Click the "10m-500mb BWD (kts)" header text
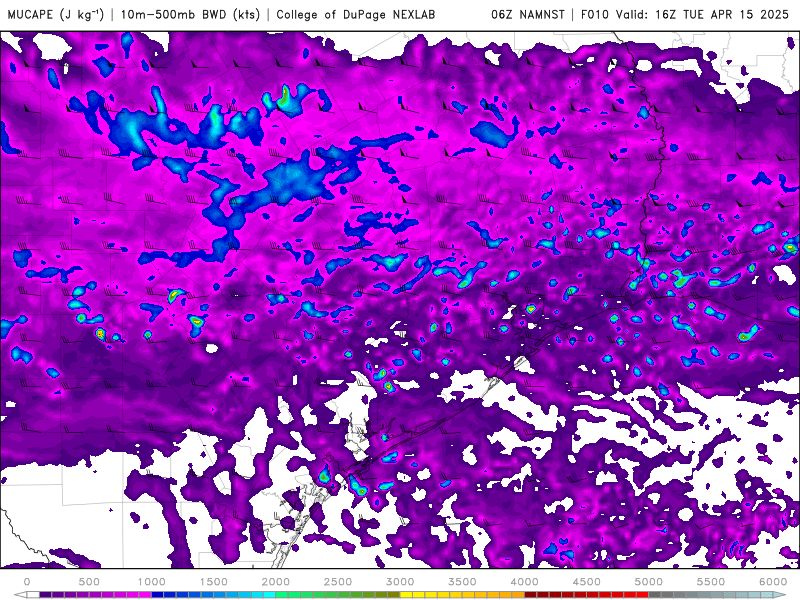Image resolution: width=800 pixels, height=600 pixels. [x=190, y=14]
